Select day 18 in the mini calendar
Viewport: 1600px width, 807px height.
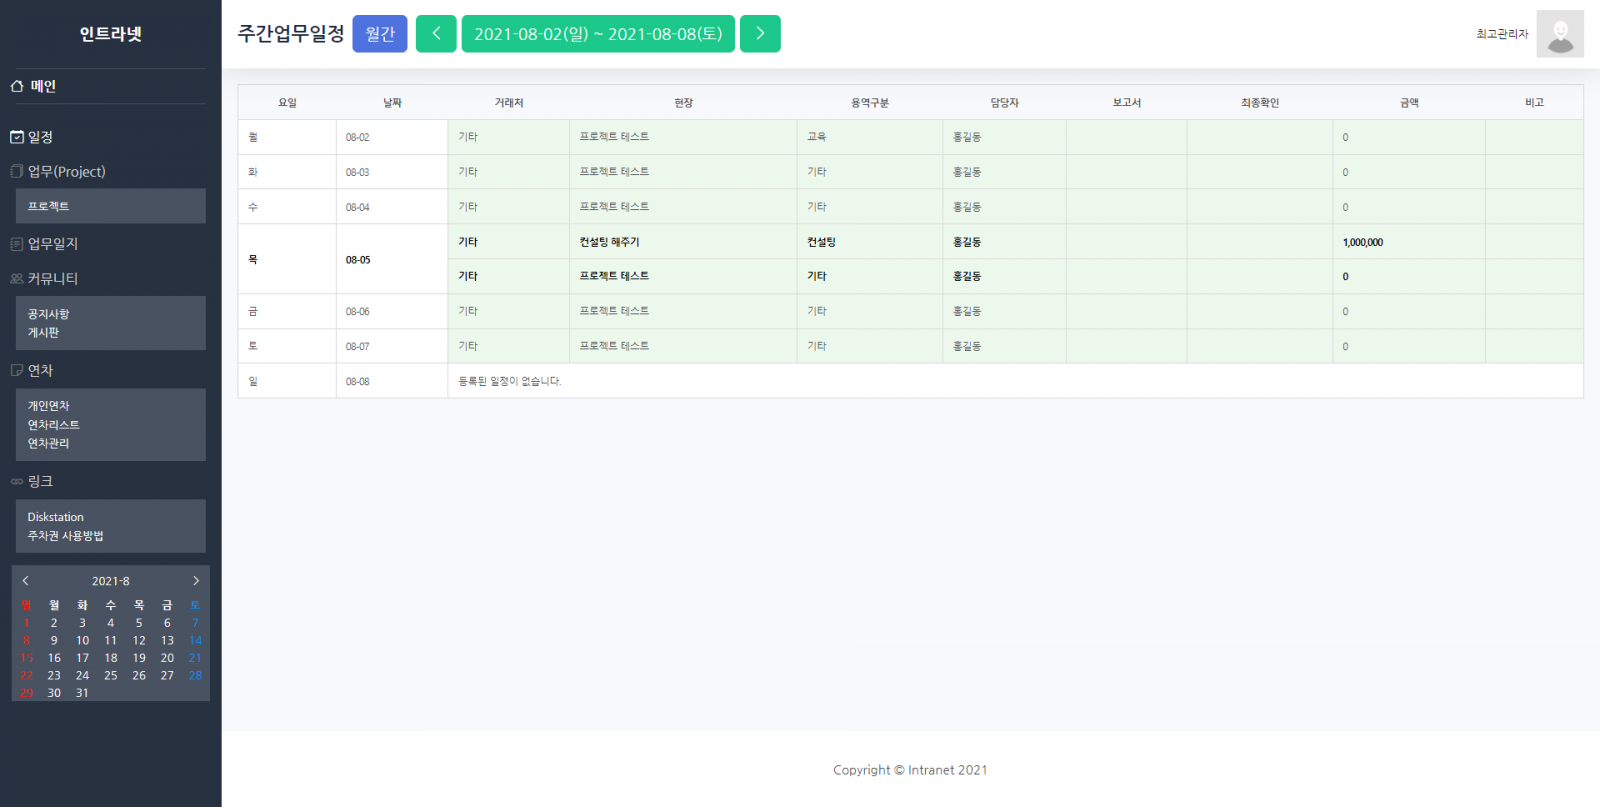tap(111, 658)
